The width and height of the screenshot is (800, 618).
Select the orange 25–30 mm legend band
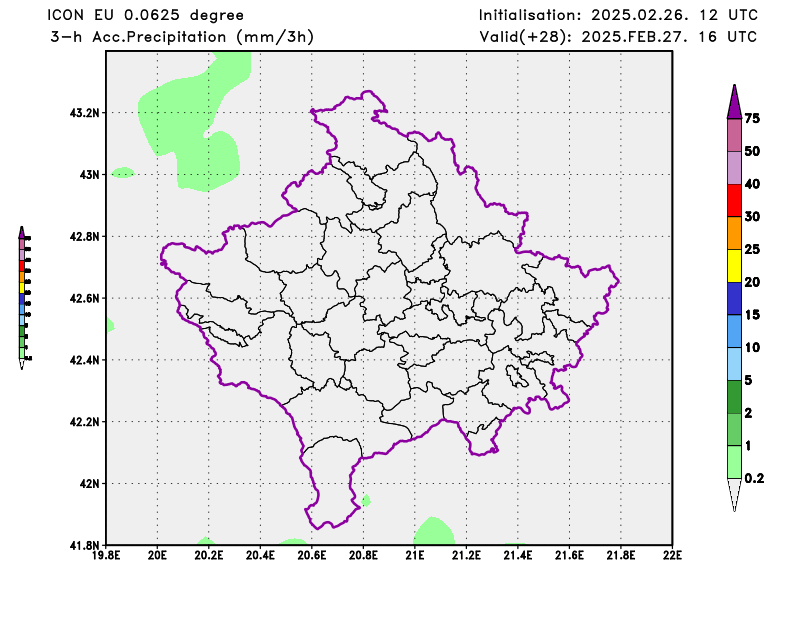[734, 233]
